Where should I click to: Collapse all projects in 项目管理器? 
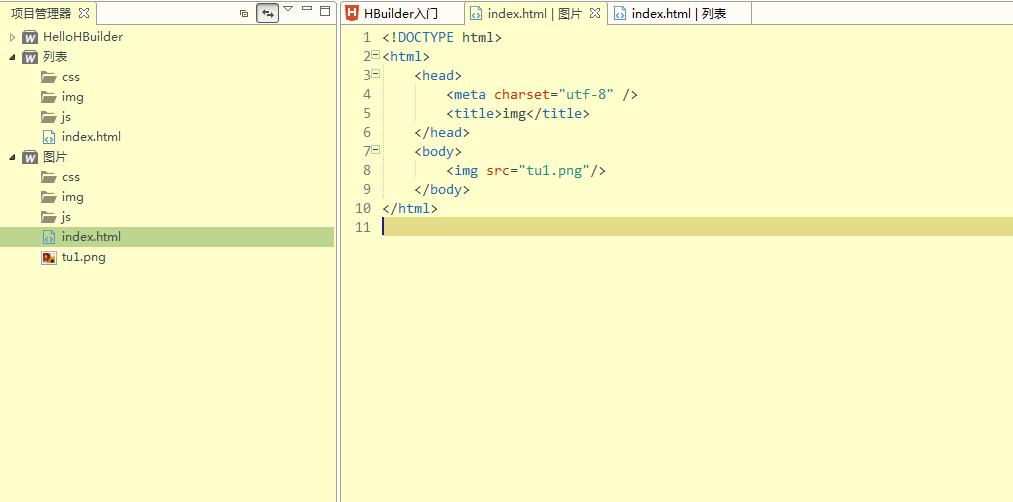coord(244,12)
